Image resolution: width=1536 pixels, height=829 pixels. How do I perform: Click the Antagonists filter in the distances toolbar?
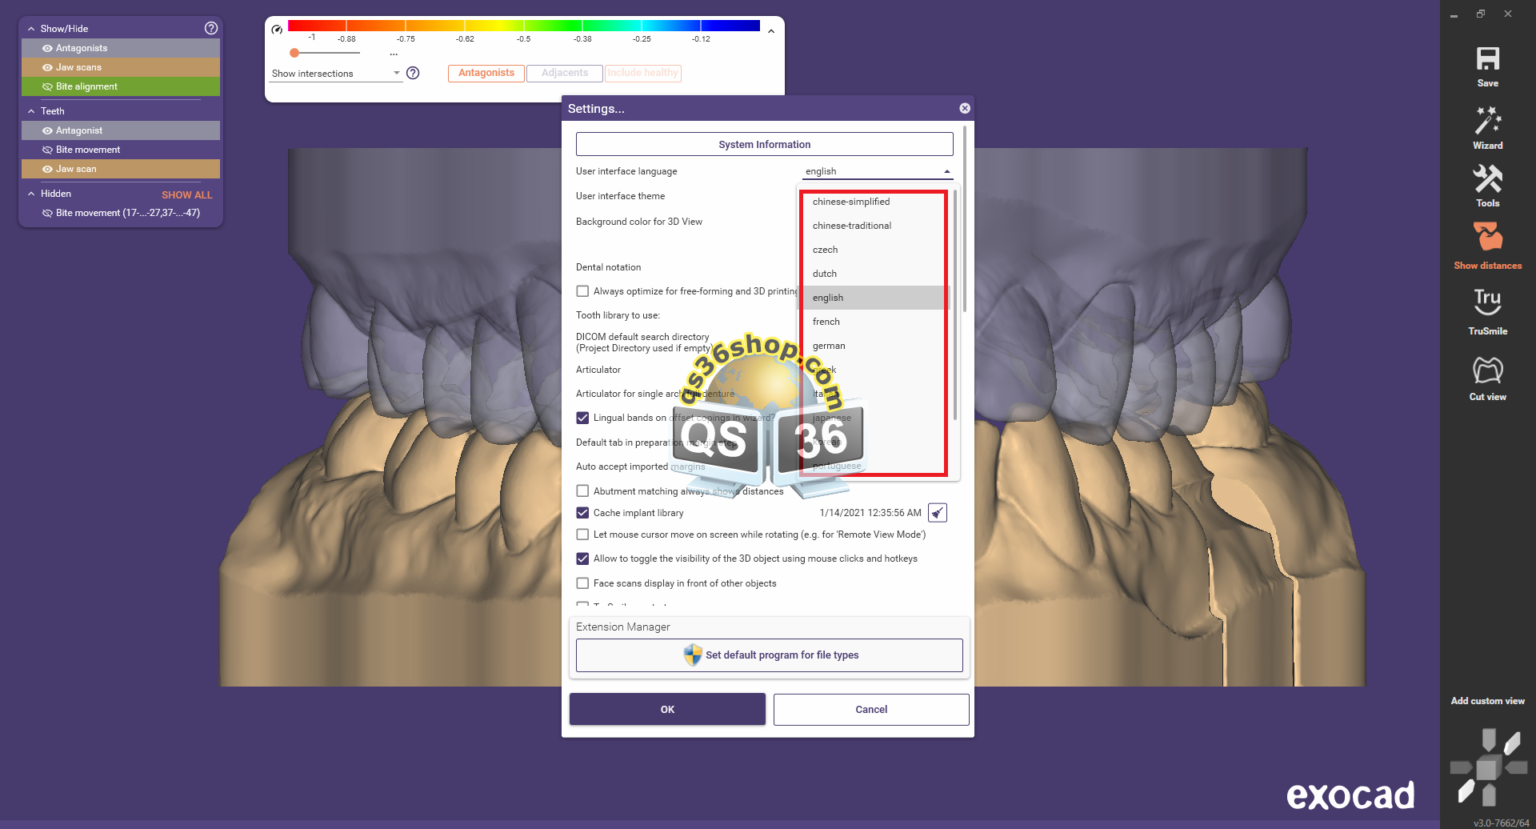(486, 73)
